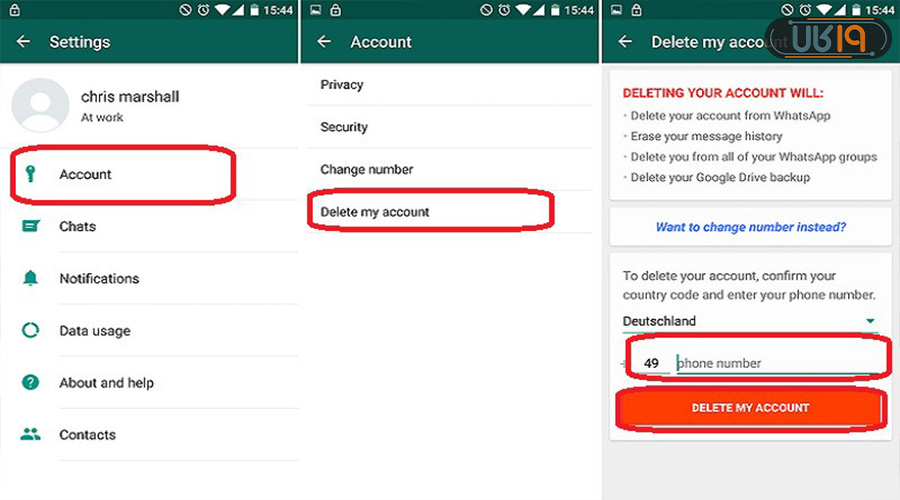Image resolution: width=900 pixels, height=500 pixels.
Task: Go back from Delete my account screen
Action: pos(625,41)
